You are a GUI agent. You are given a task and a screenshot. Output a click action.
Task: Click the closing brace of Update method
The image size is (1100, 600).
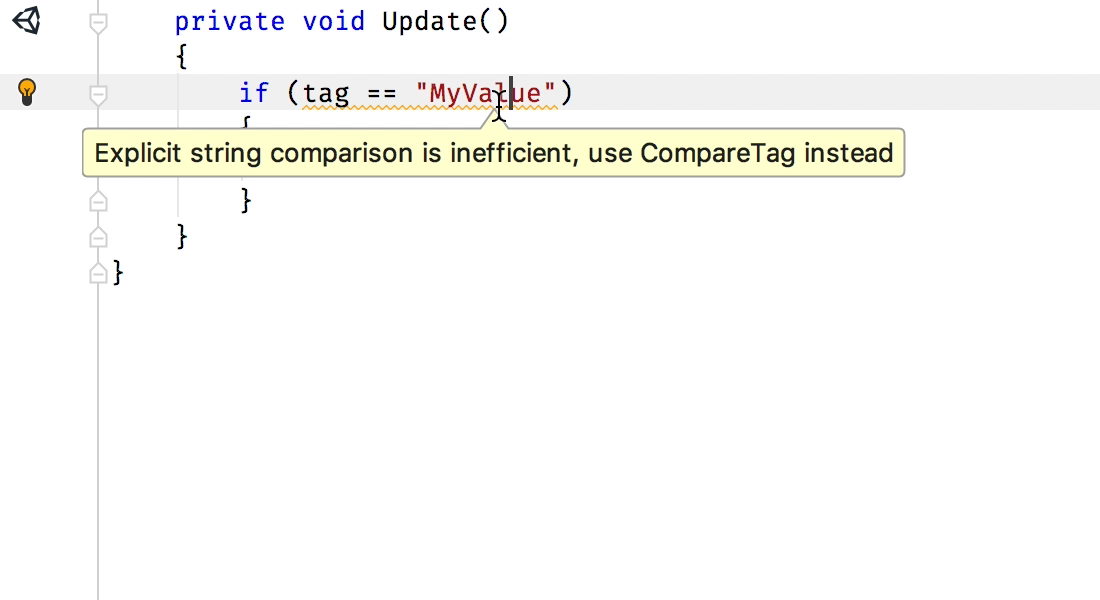(182, 236)
